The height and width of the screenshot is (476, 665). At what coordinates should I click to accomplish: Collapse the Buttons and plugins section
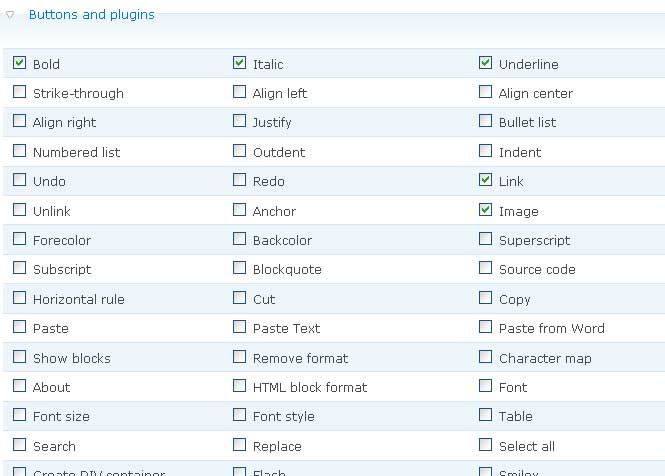10,16
